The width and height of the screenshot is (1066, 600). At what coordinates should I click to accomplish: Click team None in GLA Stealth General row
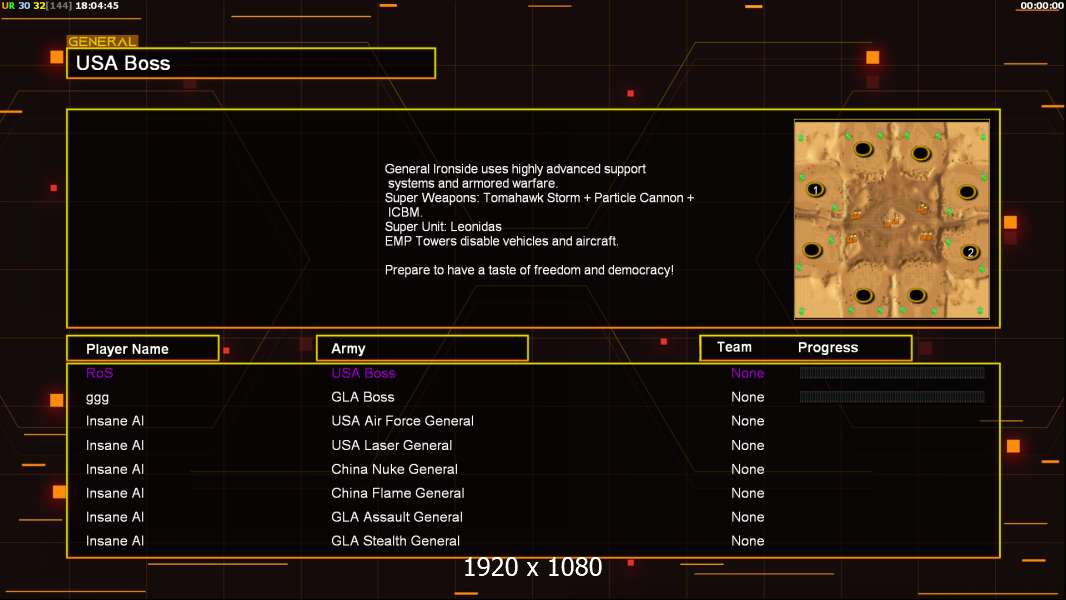coord(747,541)
